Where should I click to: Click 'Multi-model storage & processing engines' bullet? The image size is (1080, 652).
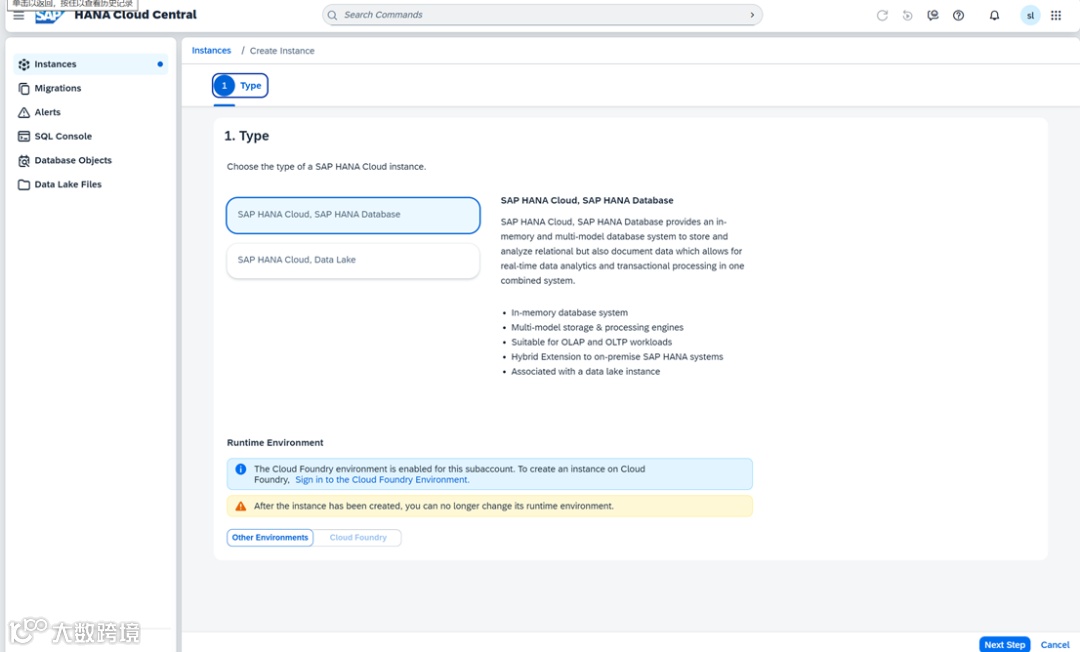(597, 328)
